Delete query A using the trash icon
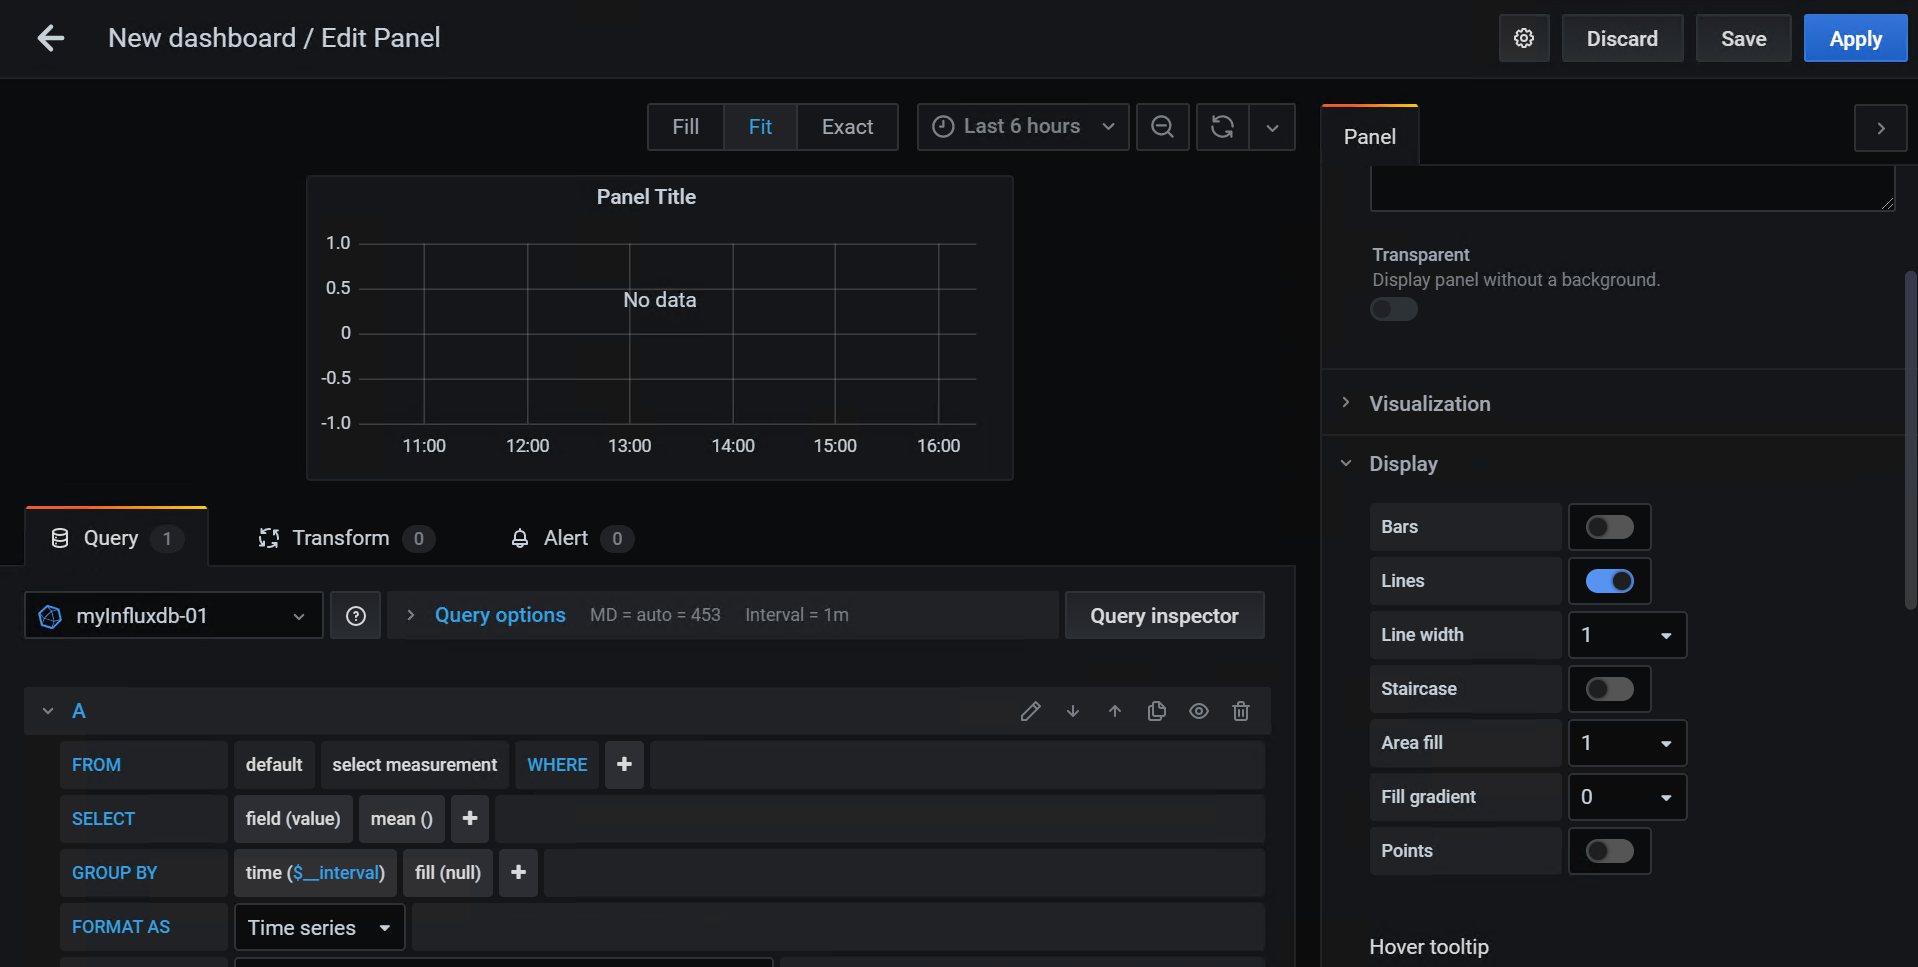 coord(1240,711)
